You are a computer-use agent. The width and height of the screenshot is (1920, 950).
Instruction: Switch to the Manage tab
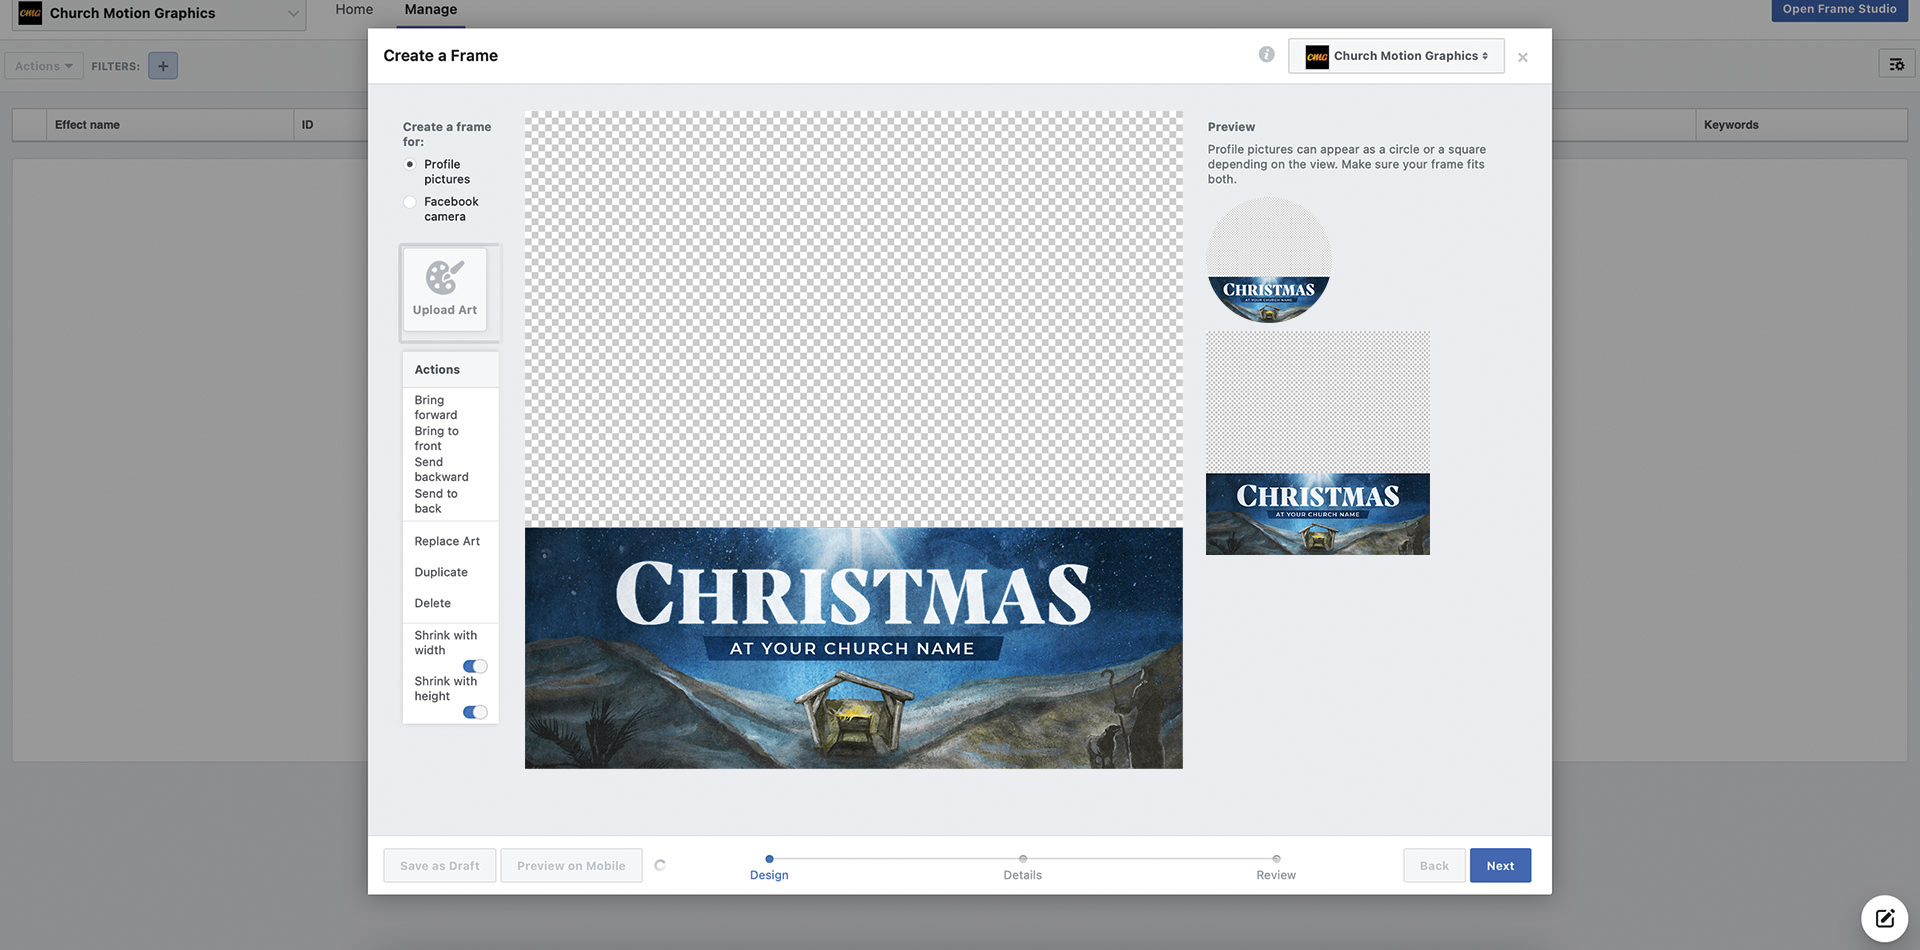click(x=430, y=10)
